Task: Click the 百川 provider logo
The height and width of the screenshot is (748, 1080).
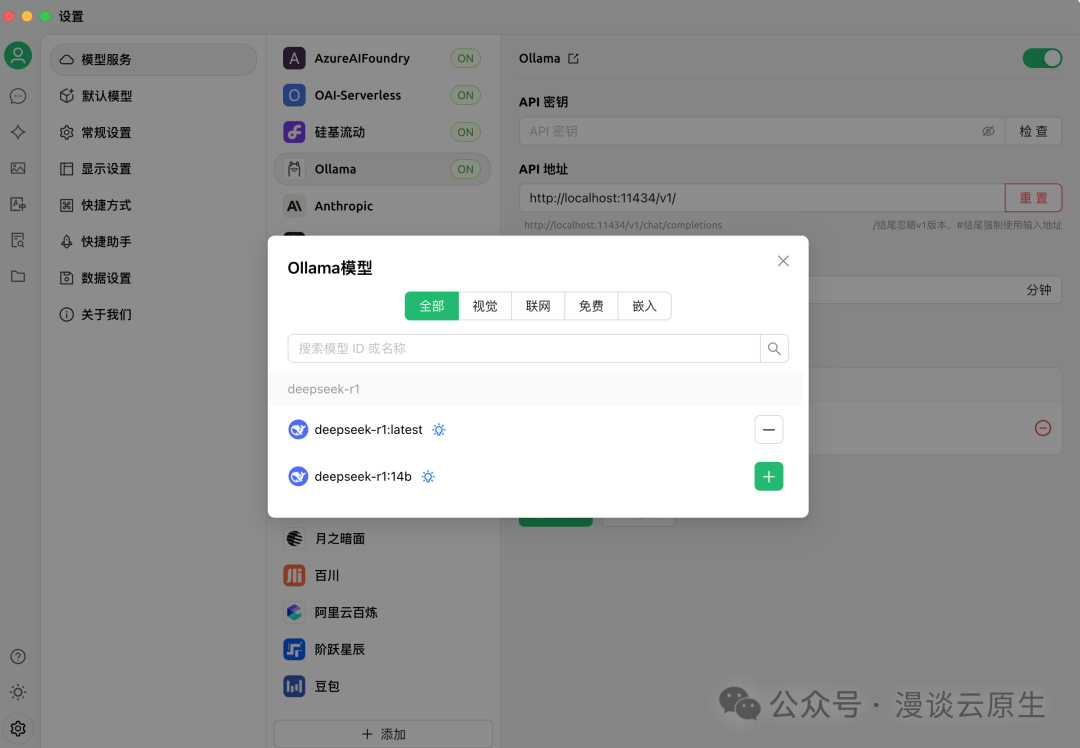Action: coord(294,575)
